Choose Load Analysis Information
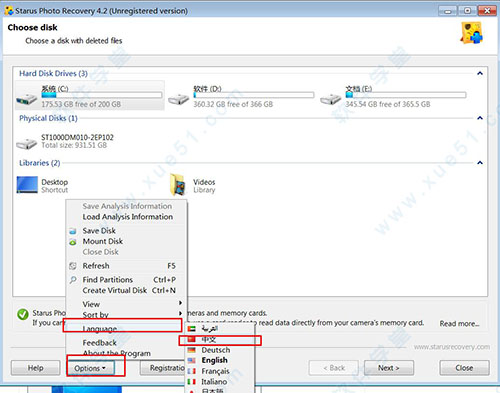The width and height of the screenshot is (500, 393). (x=127, y=217)
